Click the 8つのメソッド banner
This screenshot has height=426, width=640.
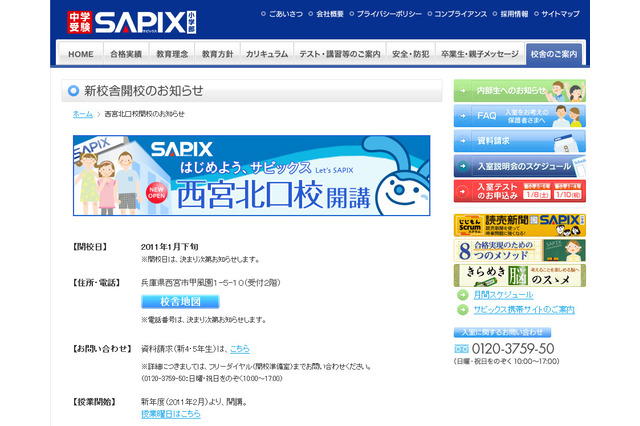[520, 251]
